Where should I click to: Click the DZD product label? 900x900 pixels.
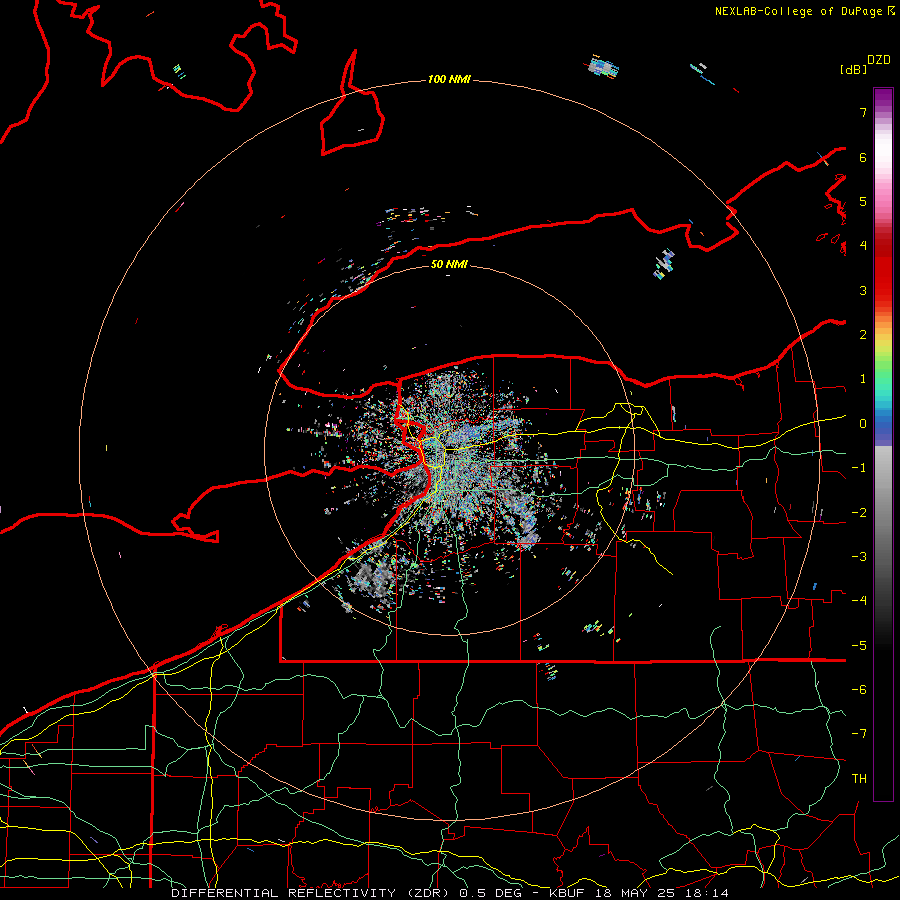click(879, 60)
